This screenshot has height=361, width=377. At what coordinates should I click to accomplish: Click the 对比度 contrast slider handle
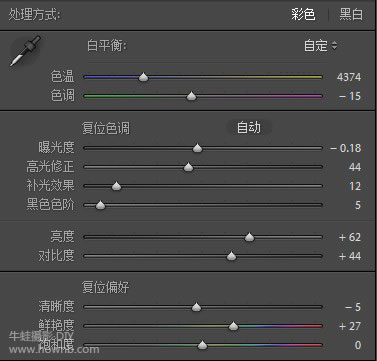tap(231, 256)
